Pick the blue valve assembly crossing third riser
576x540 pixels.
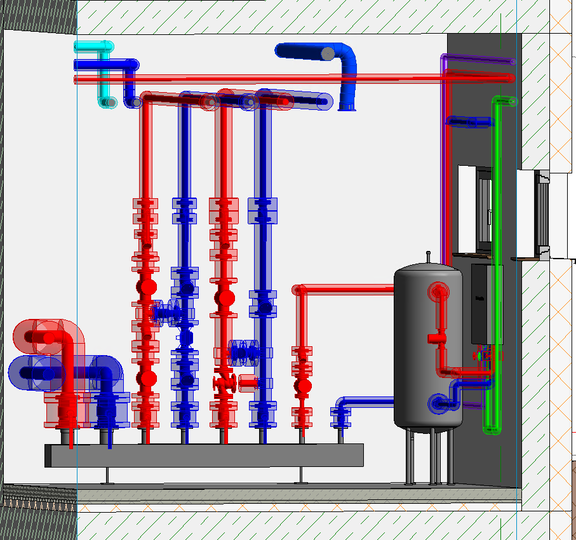(x=243, y=353)
